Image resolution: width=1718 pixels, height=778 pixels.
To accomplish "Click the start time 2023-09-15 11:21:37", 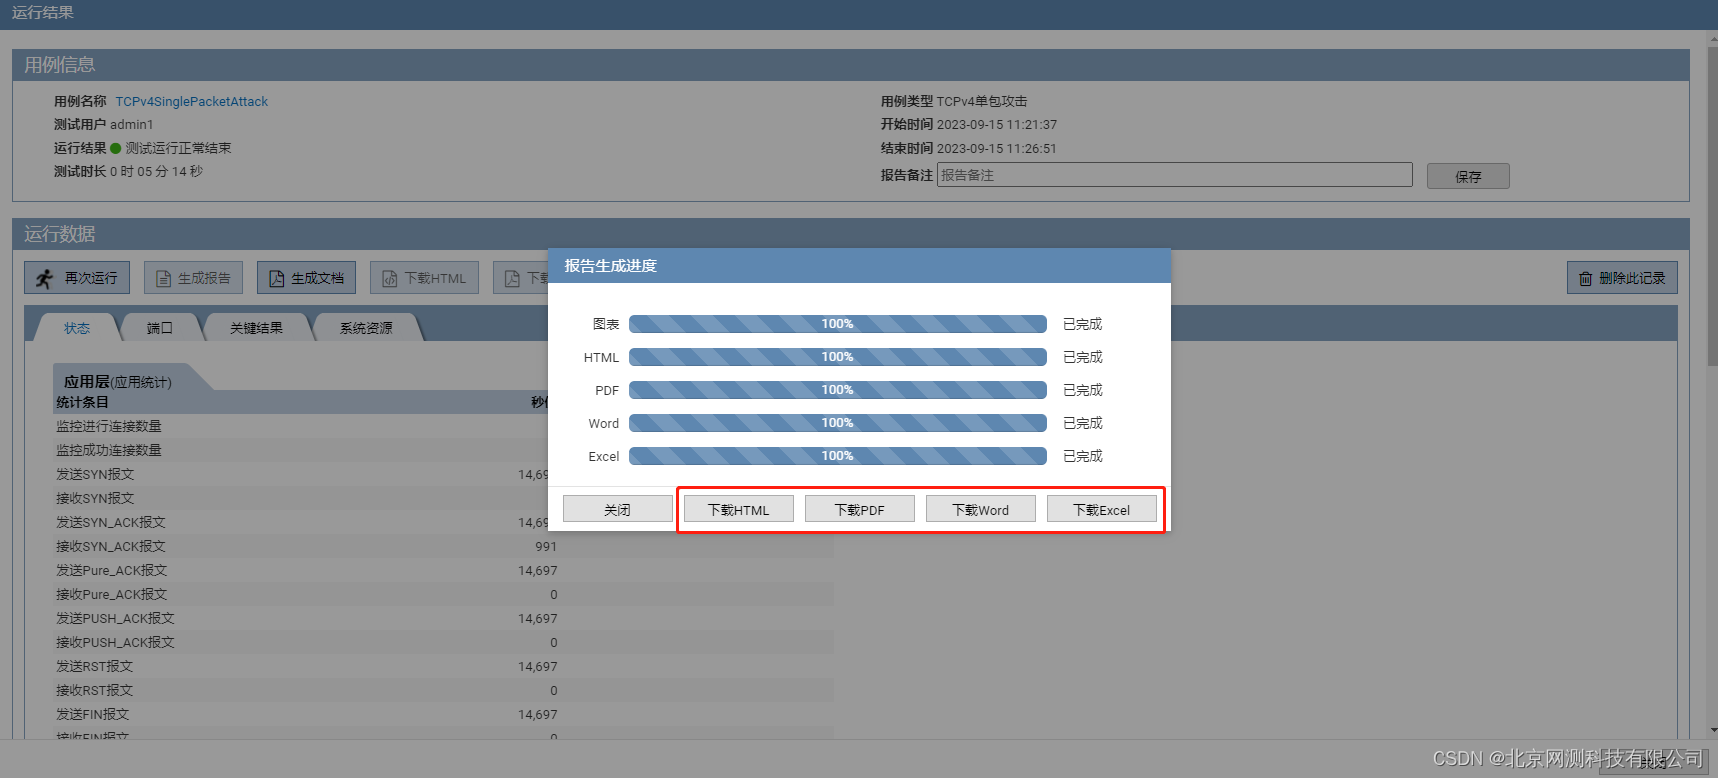I will coord(997,125).
